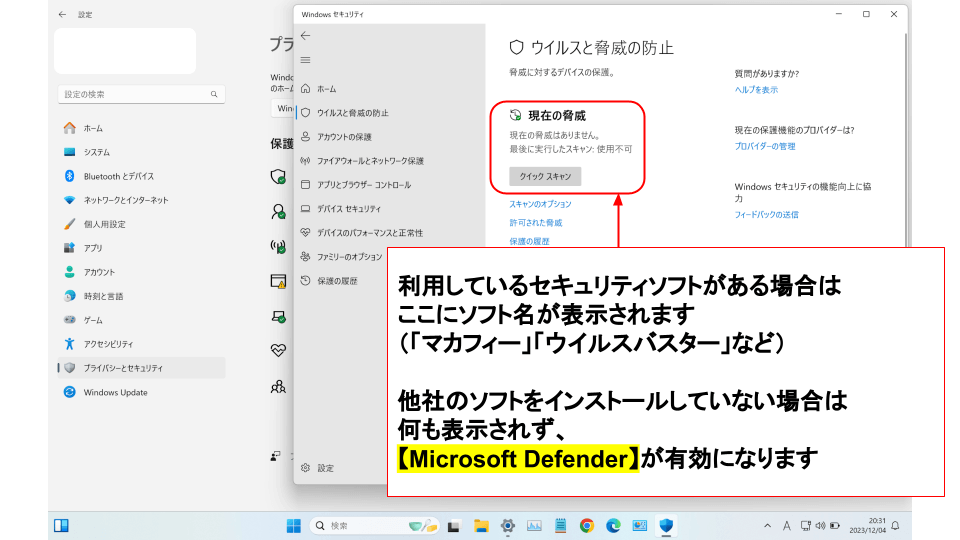Image resolution: width=960 pixels, height=540 pixels.
Task: Open ホーム in the Windows Security sidebar
Action: click(326, 89)
